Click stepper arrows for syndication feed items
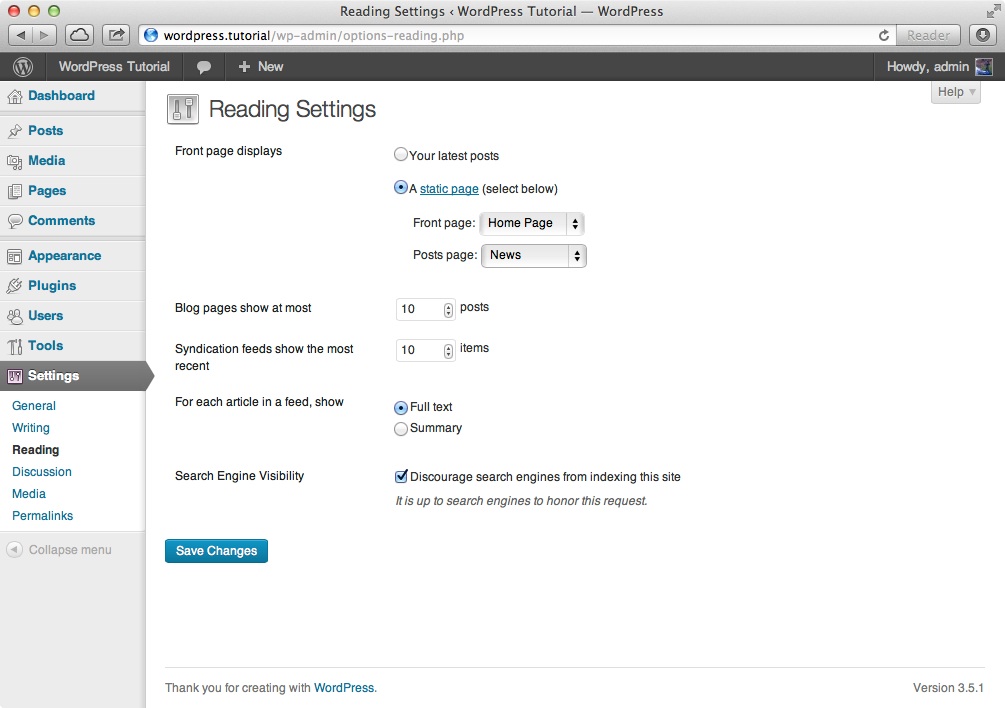Screen dimensions: 1005x708 tap(448, 350)
